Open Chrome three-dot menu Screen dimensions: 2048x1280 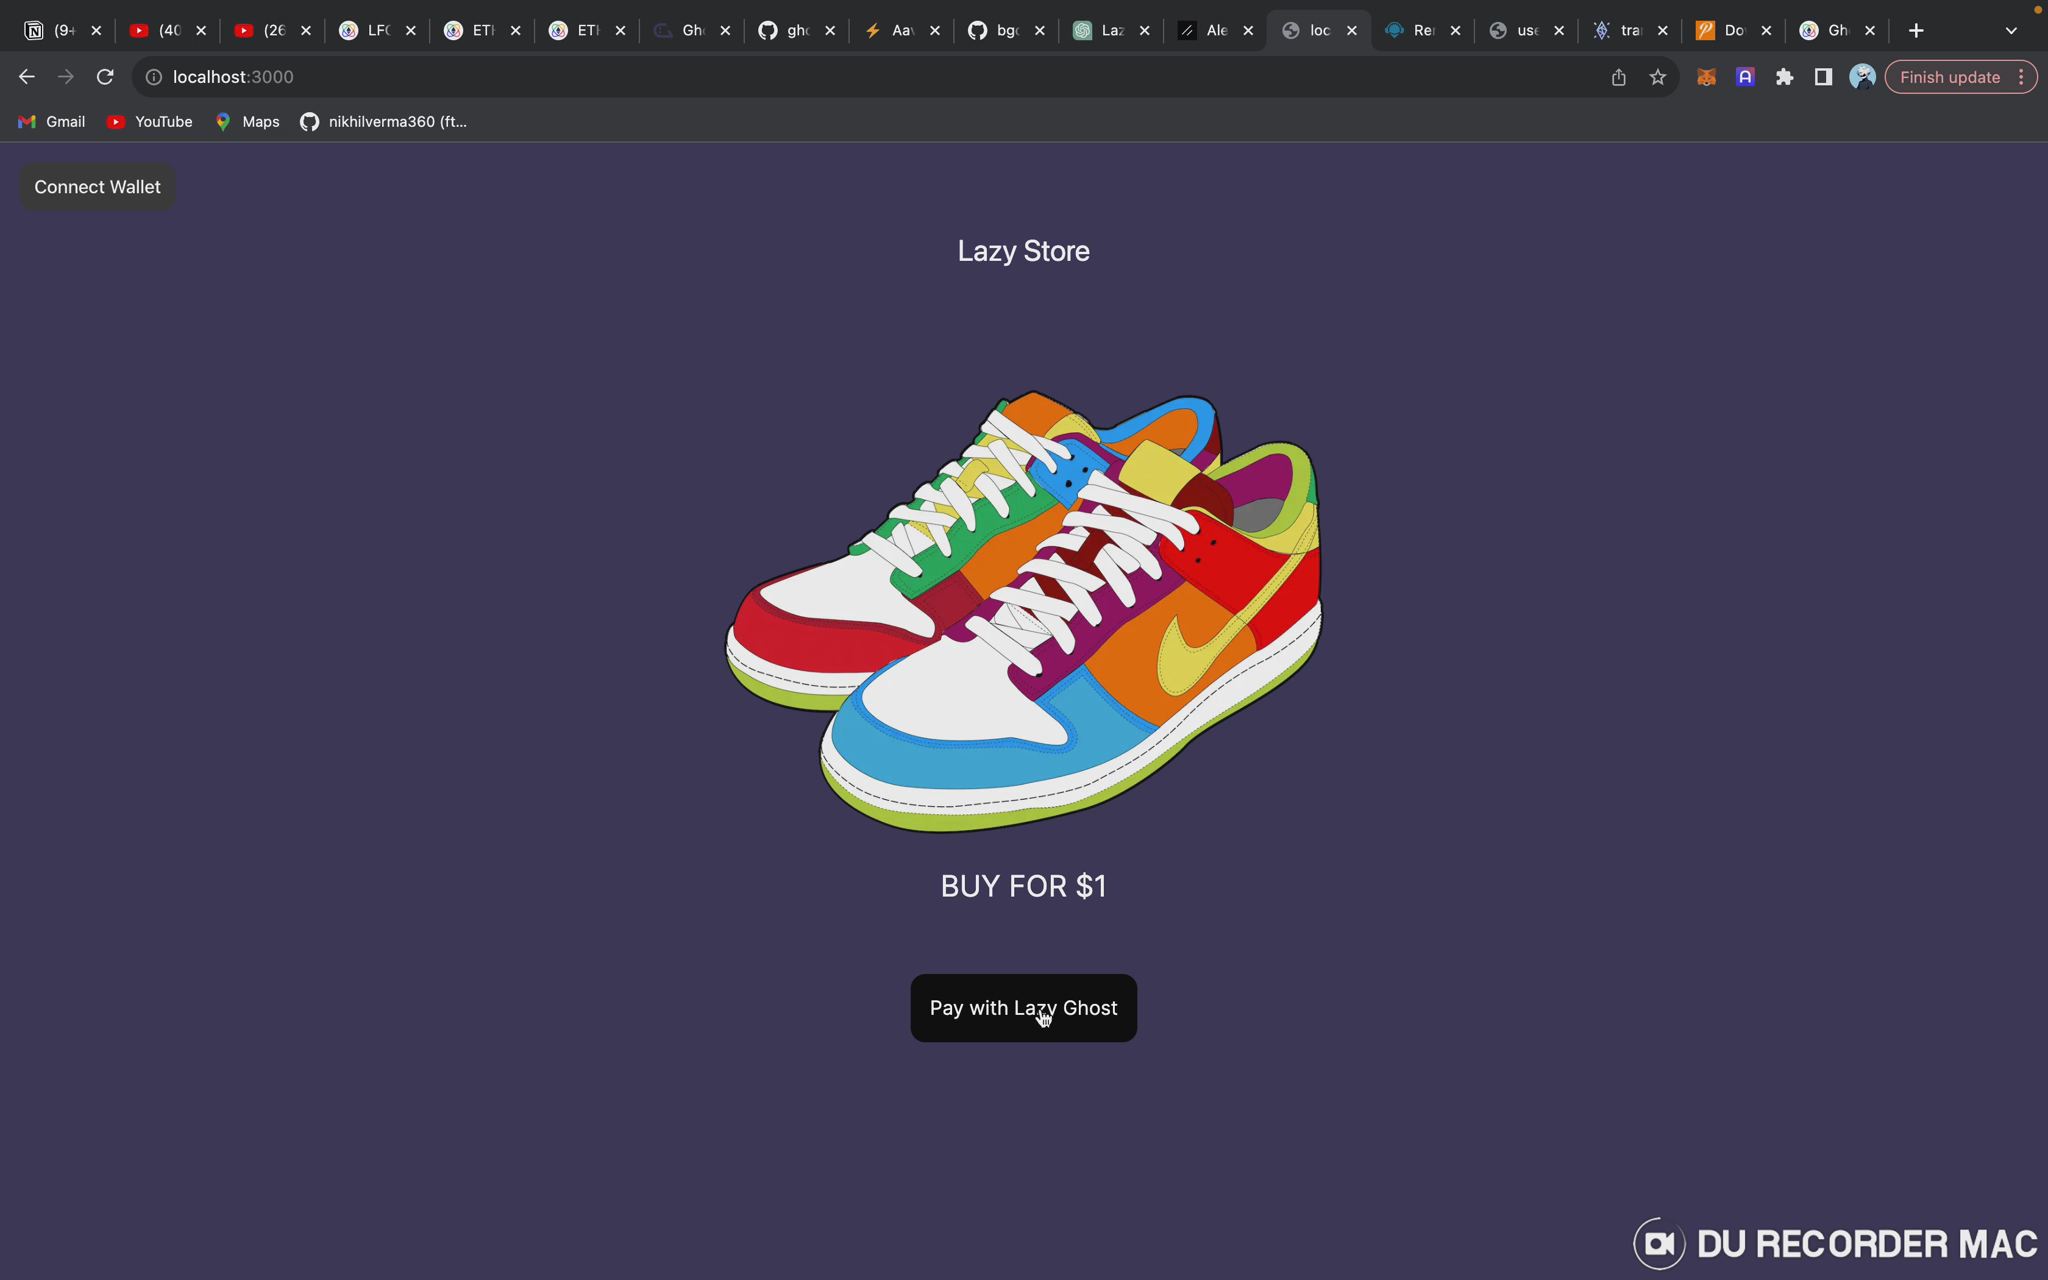(x=2022, y=77)
